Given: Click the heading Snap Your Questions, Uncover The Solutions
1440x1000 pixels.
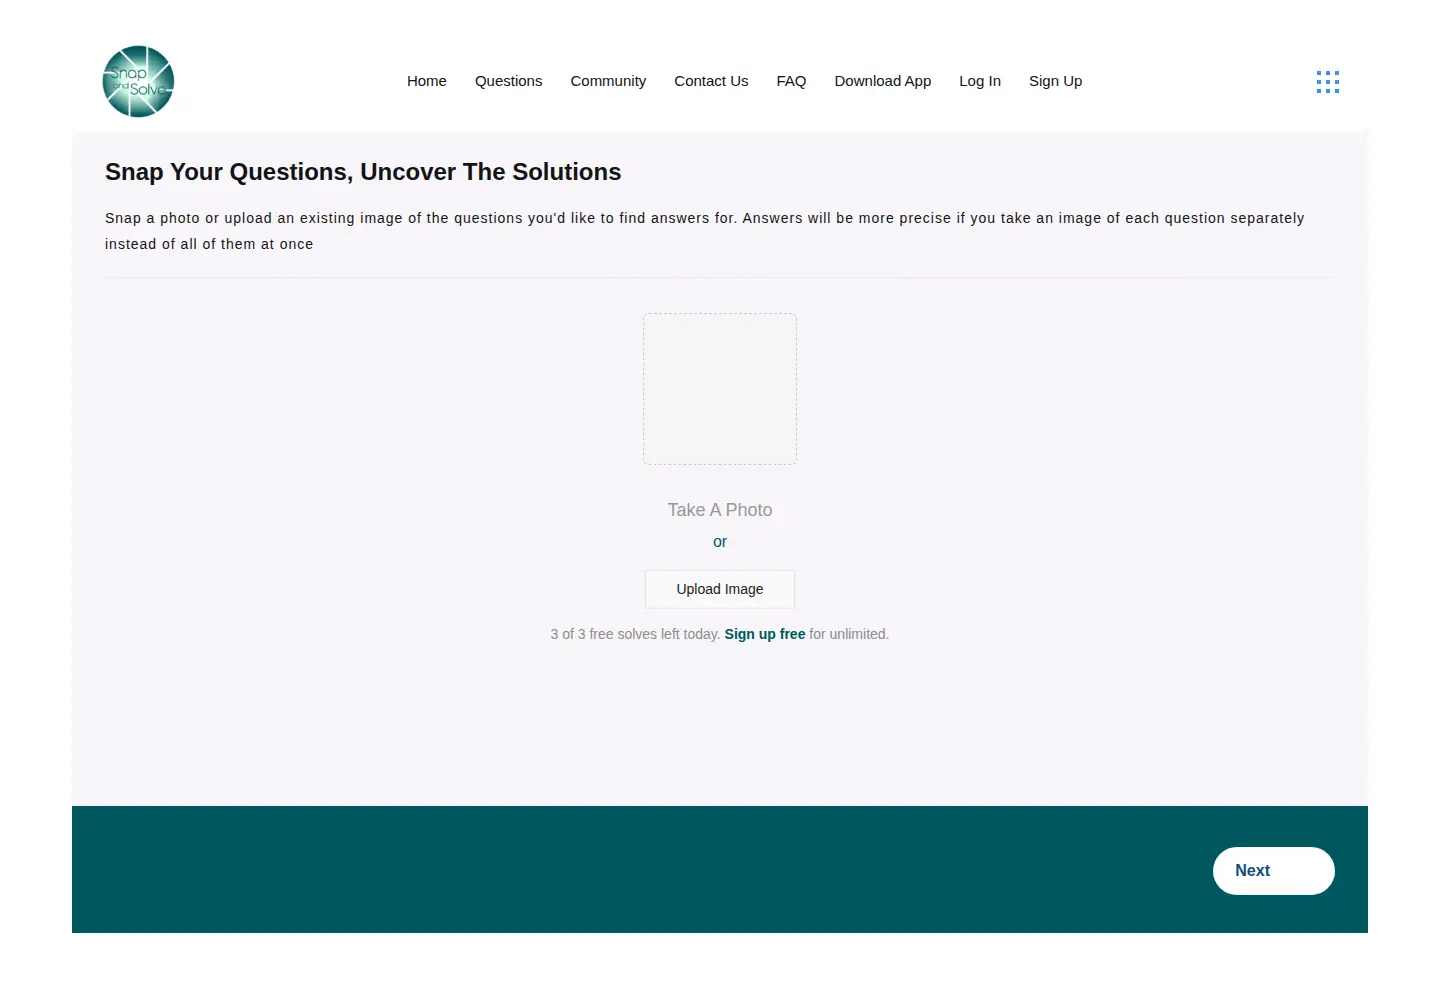Looking at the screenshot, I should coord(363,172).
